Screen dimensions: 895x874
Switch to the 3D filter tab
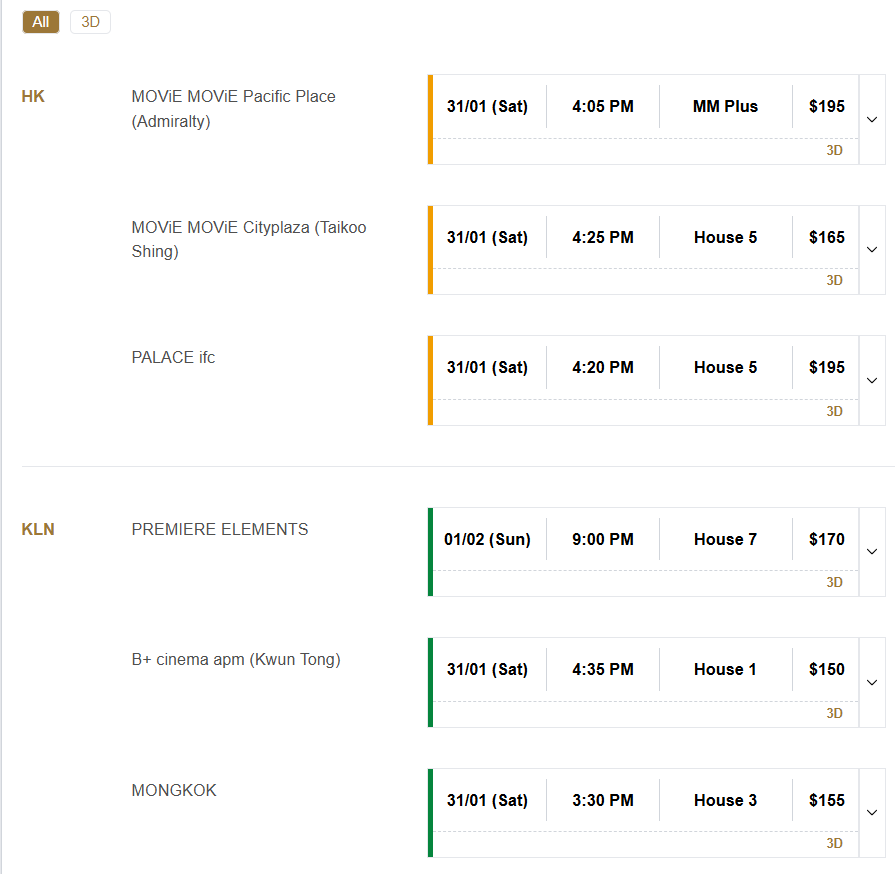90,22
